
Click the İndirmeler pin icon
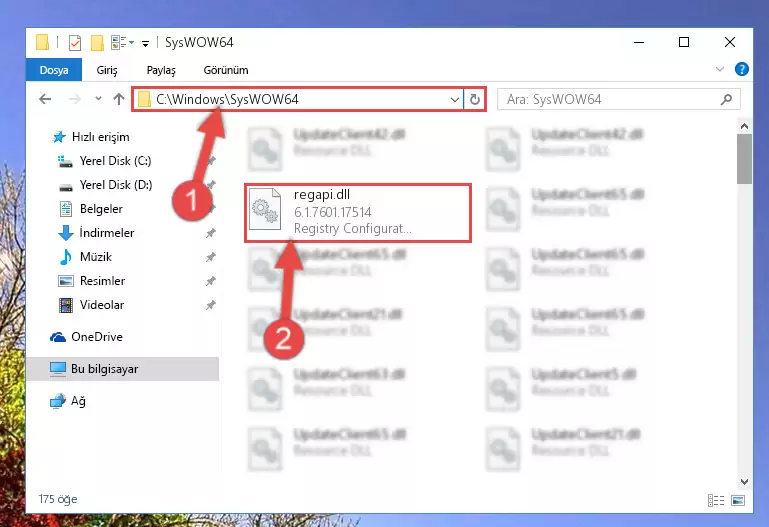pos(210,233)
